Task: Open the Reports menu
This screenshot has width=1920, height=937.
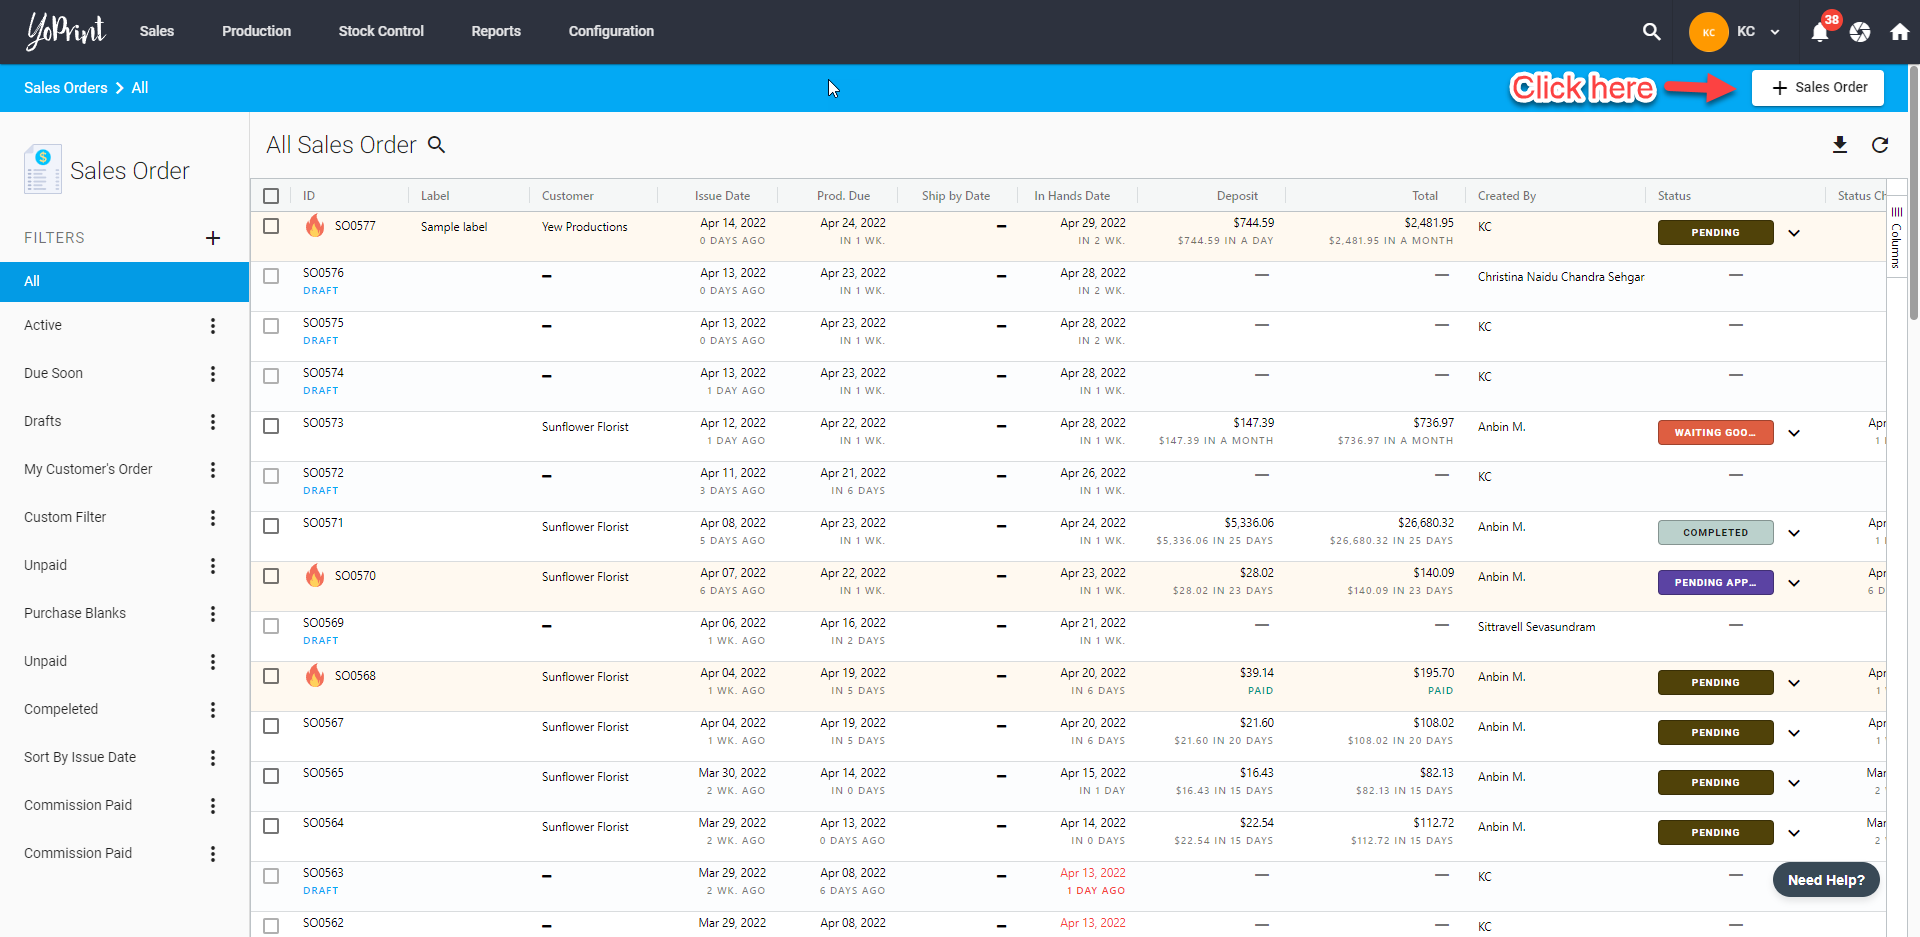Action: [496, 31]
